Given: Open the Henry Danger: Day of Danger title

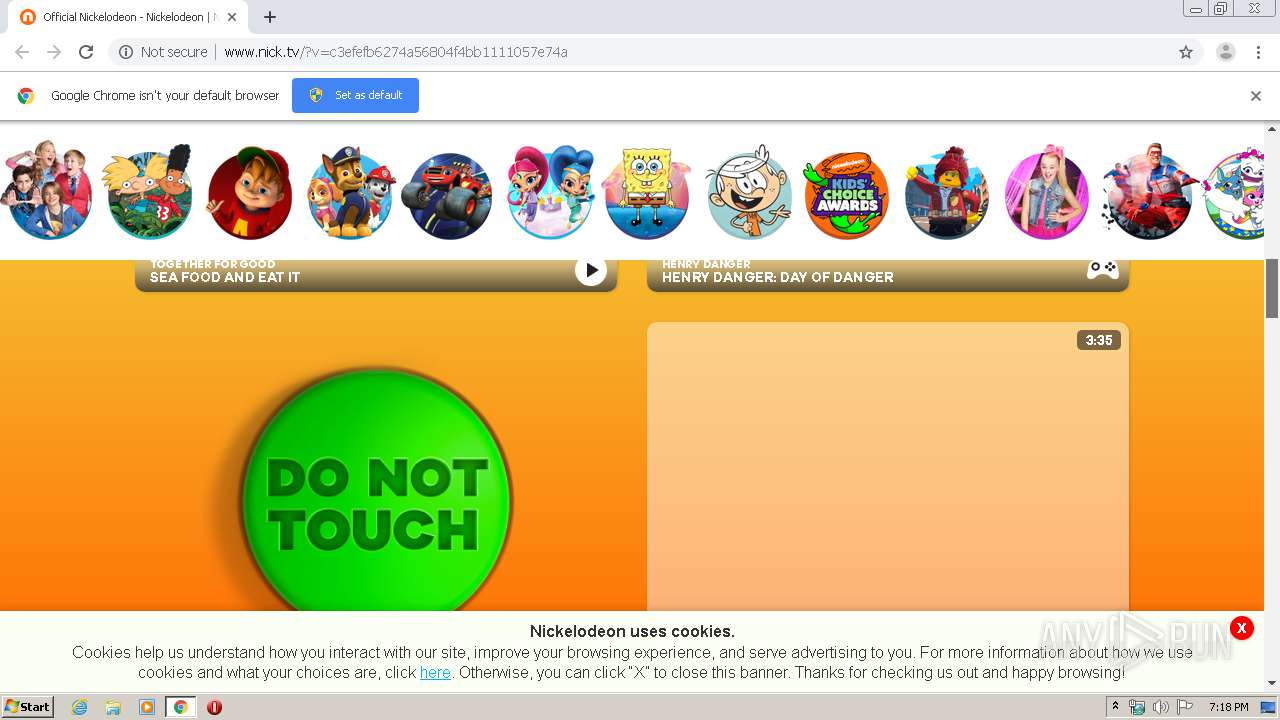Looking at the screenshot, I should (x=778, y=277).
